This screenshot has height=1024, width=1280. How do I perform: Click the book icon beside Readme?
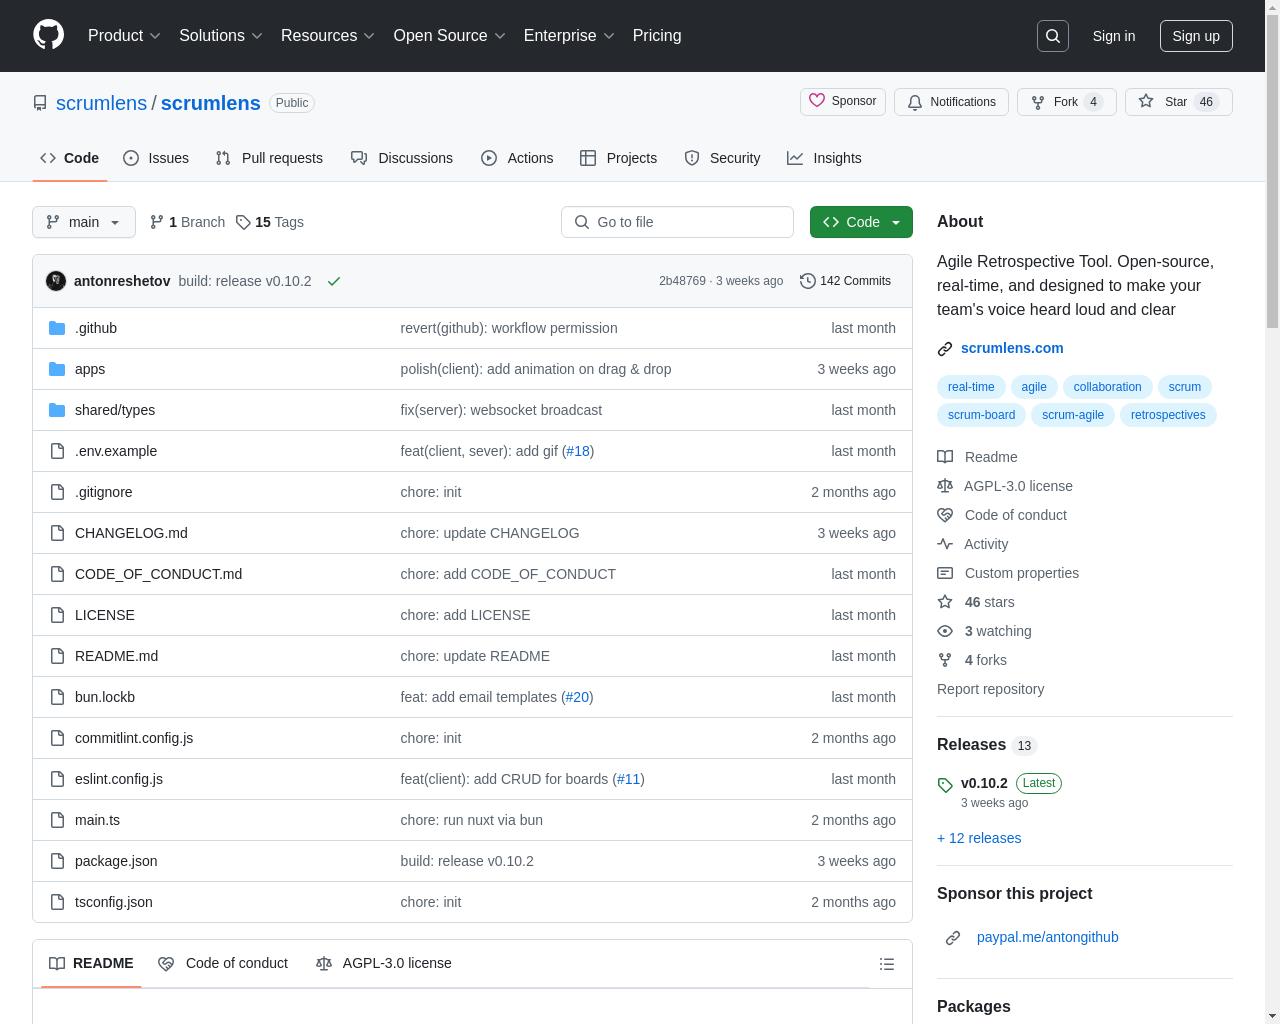pyautogui.click(x=945, y=457)
